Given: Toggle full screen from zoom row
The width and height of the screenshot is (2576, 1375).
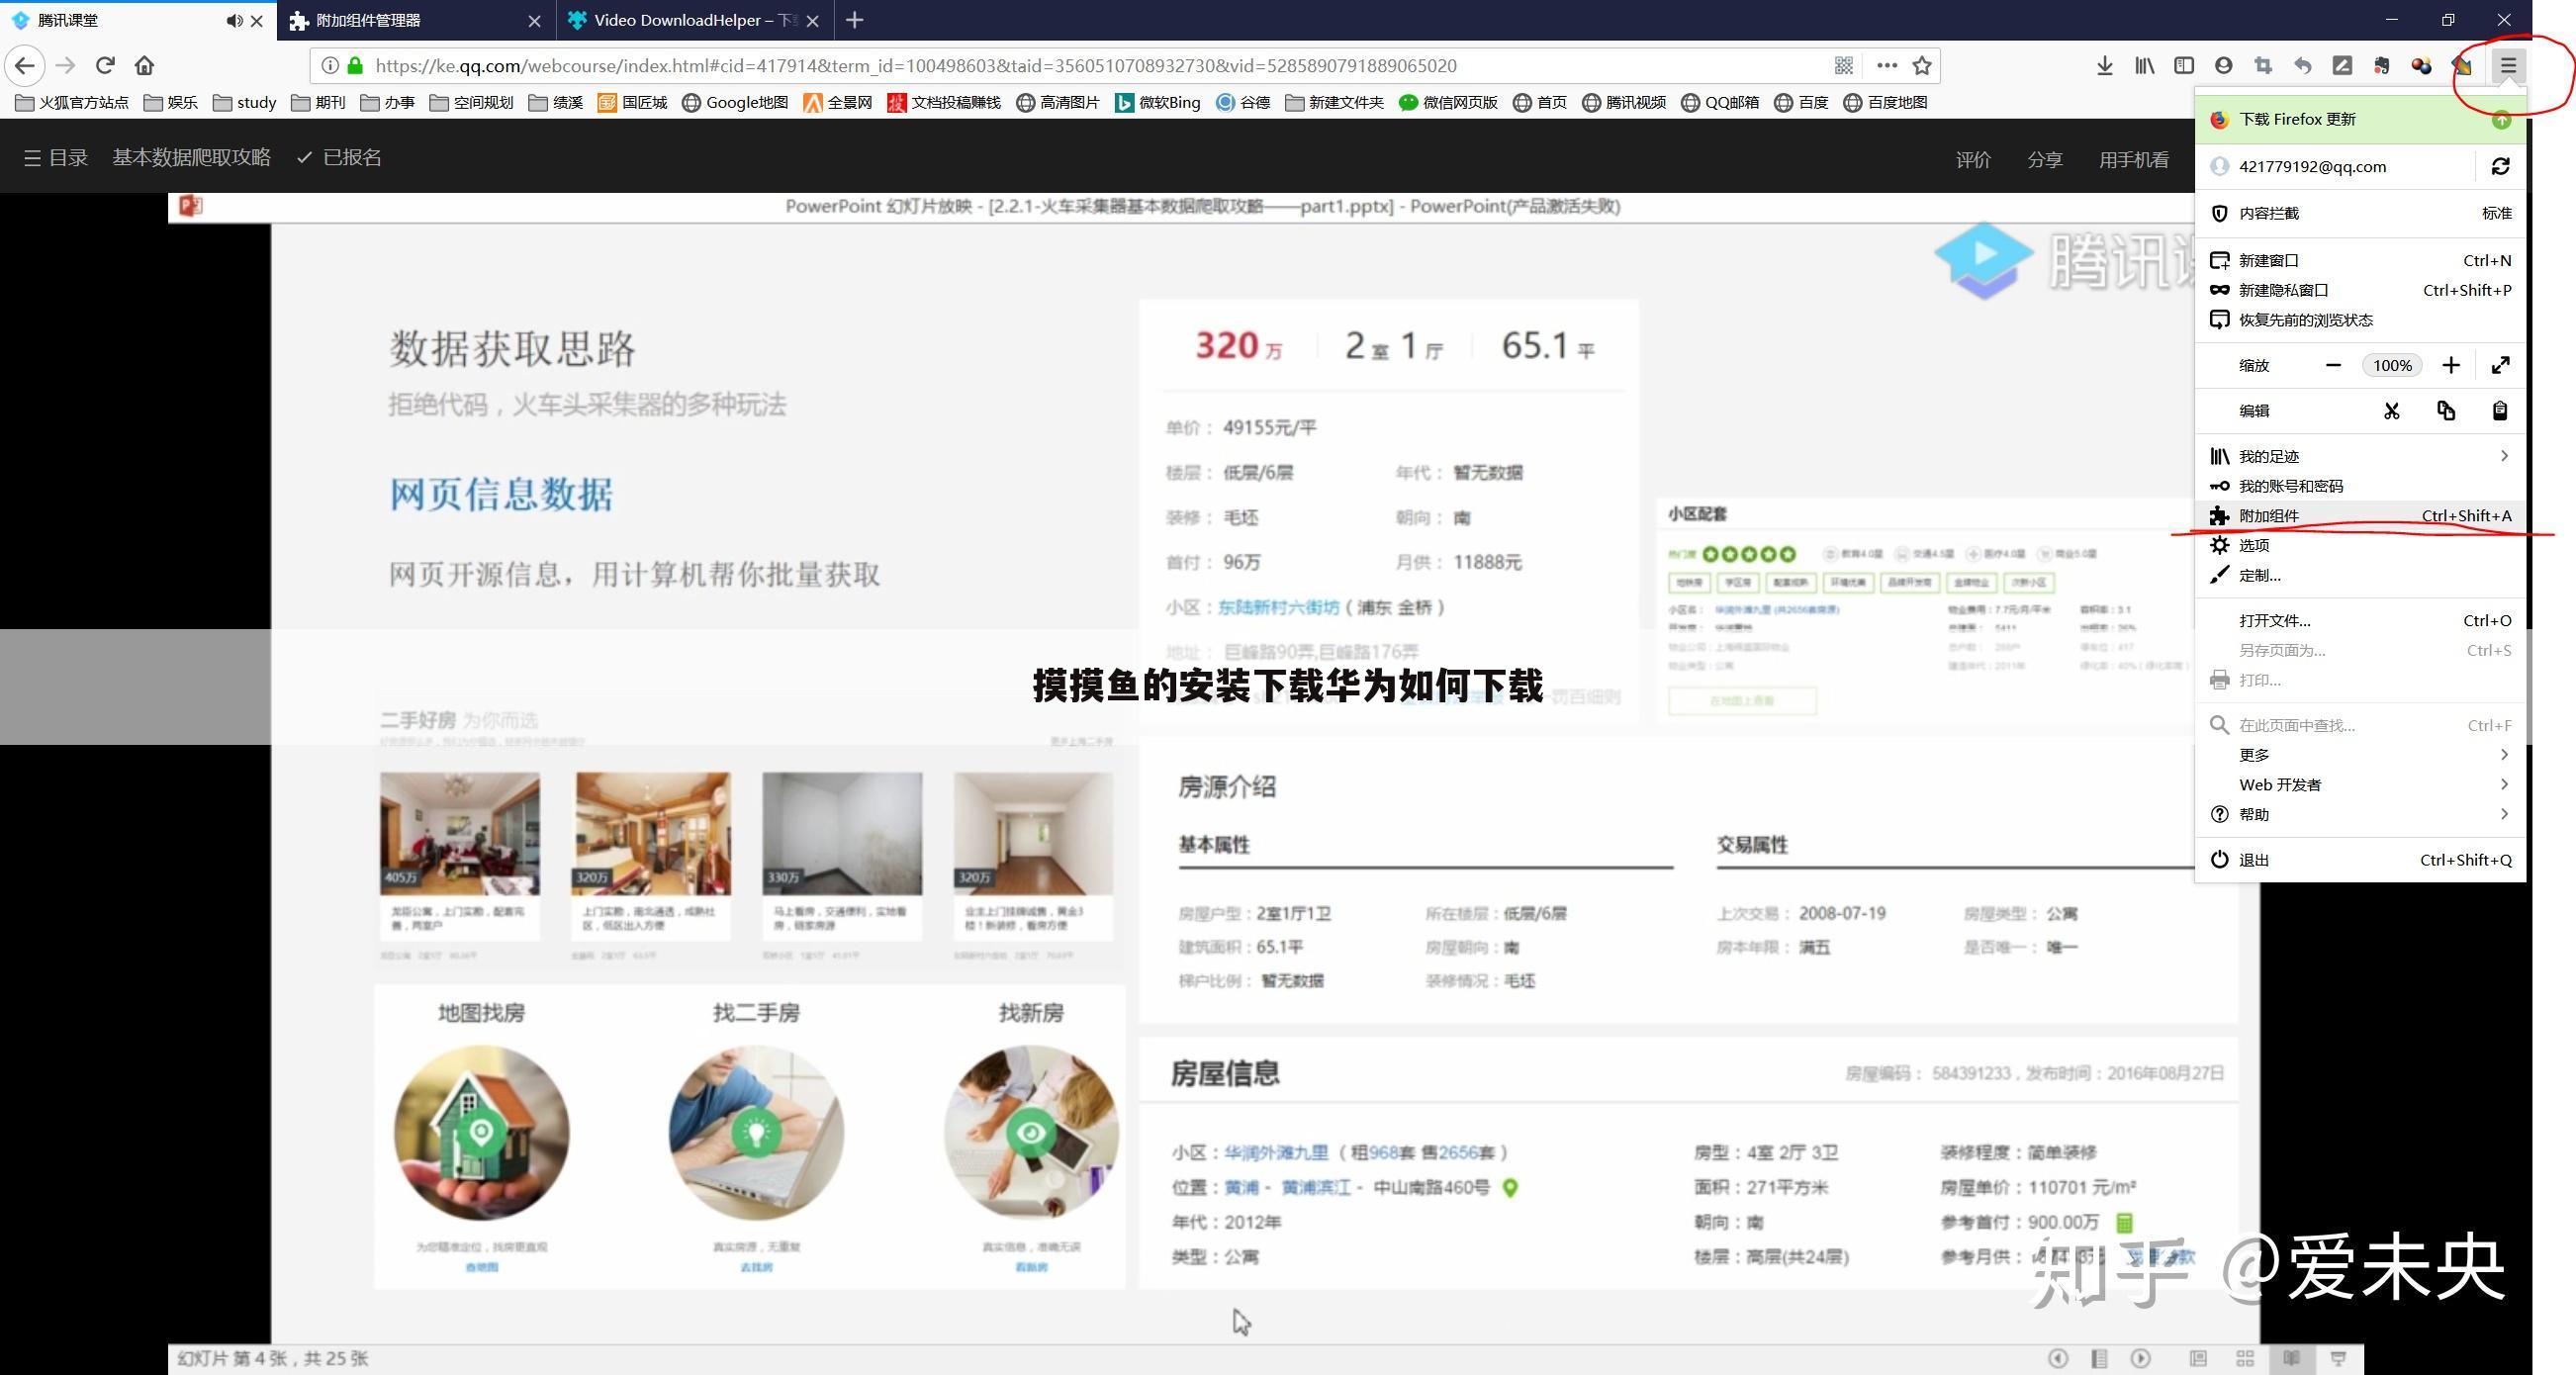Looking at the screenshot, I should coord(2500,366).
